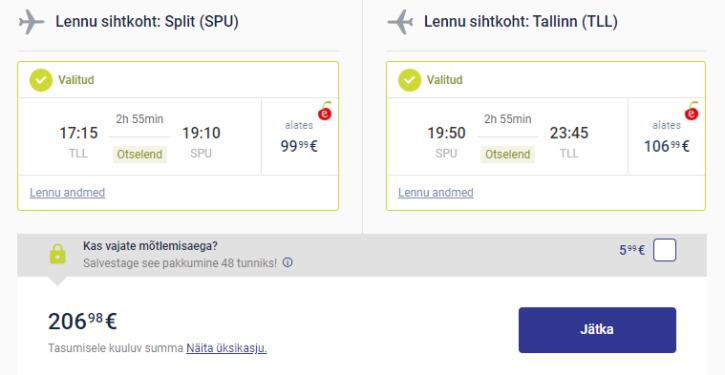
Task: Click the airplane icon next to Split (SPU)
Action: coord(31,22)
